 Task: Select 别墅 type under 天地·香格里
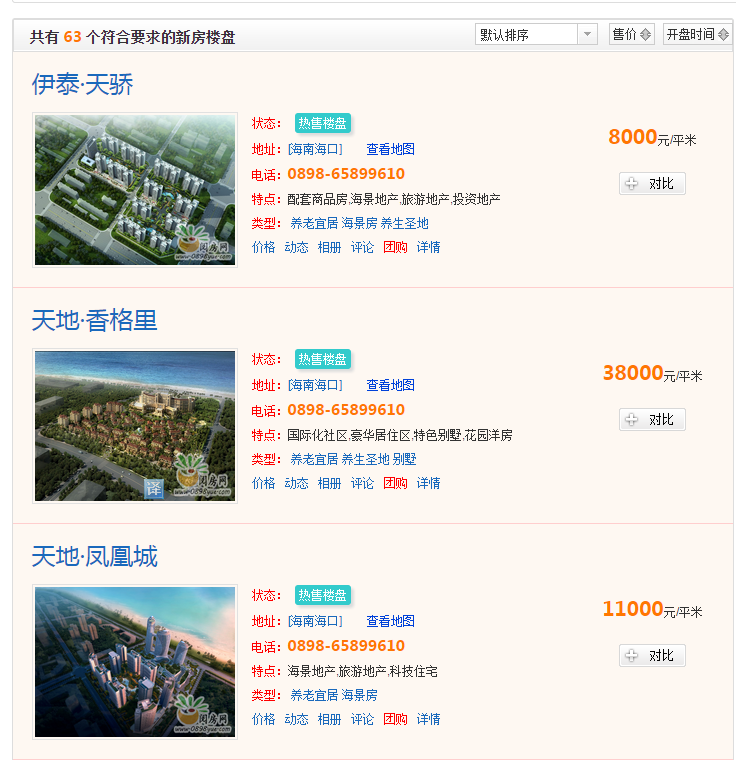tap(404, 459)
